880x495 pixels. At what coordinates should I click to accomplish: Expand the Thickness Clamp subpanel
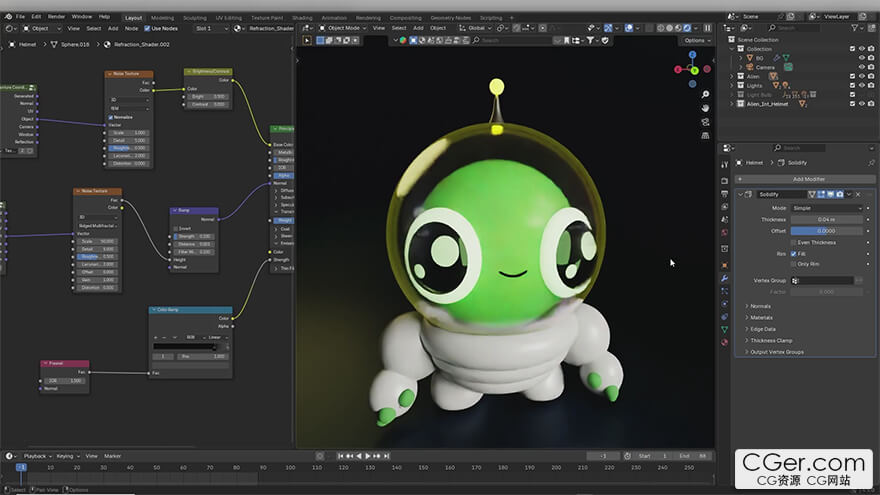click(x=770, y=340)
